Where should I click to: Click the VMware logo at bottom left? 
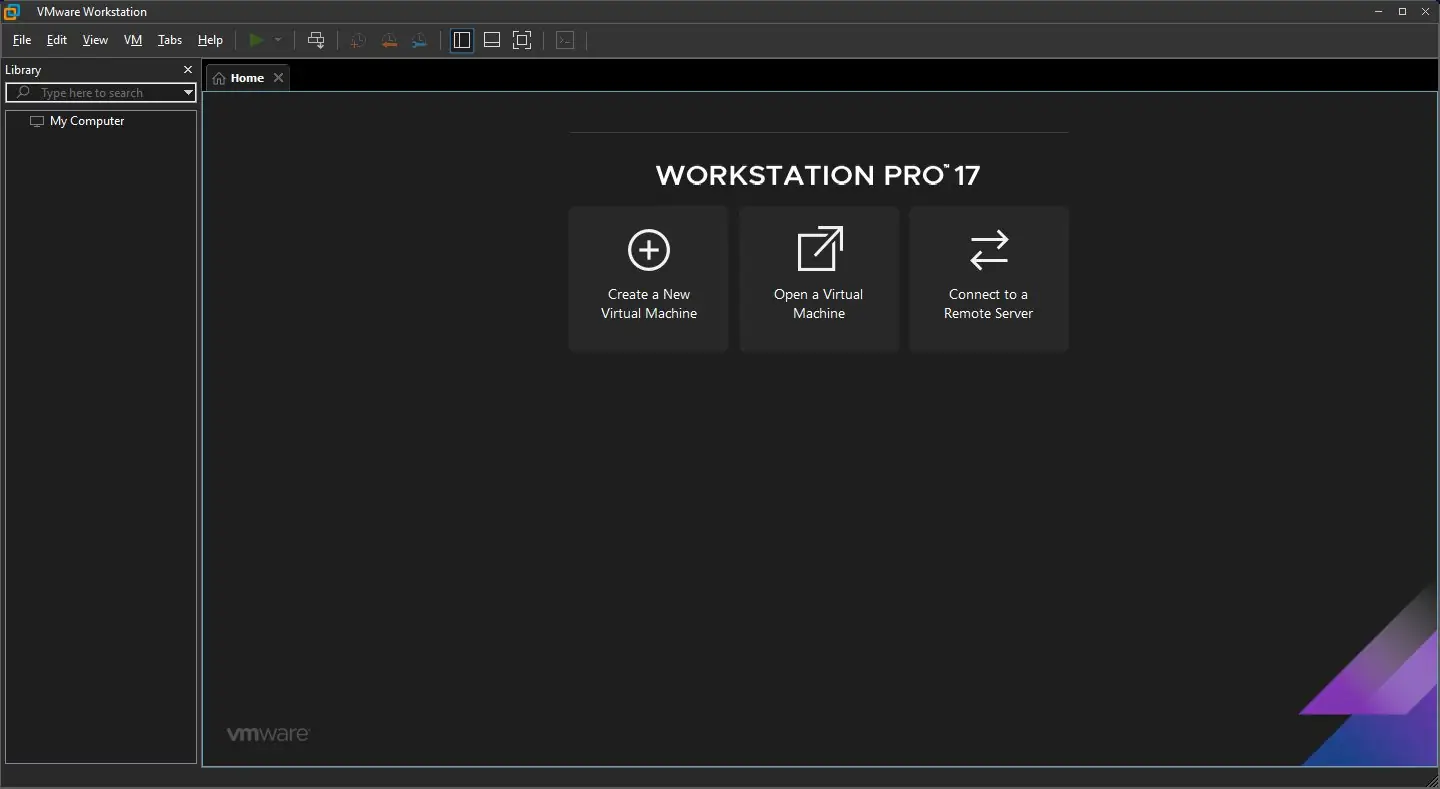coord(267,733)
